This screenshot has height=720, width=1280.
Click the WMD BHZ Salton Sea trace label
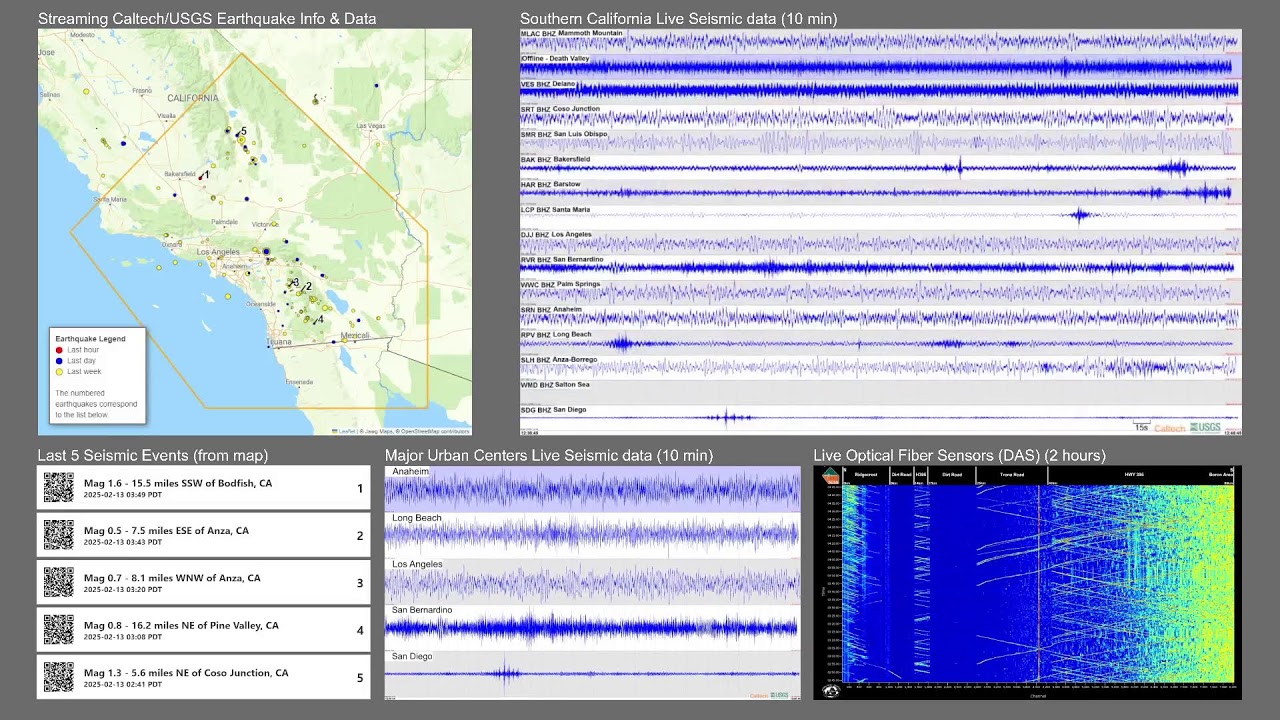(x=556, y=385)
